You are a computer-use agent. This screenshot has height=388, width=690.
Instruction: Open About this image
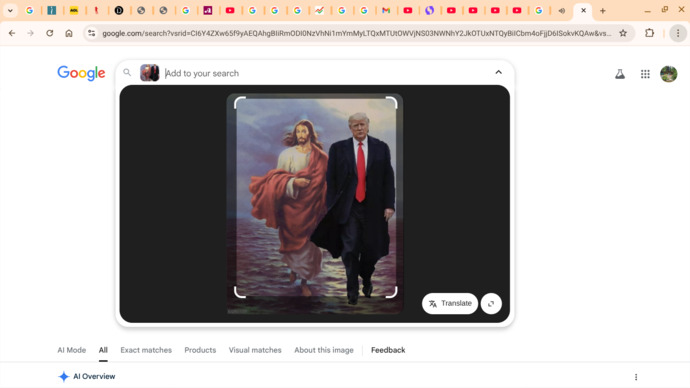[324, 350]
